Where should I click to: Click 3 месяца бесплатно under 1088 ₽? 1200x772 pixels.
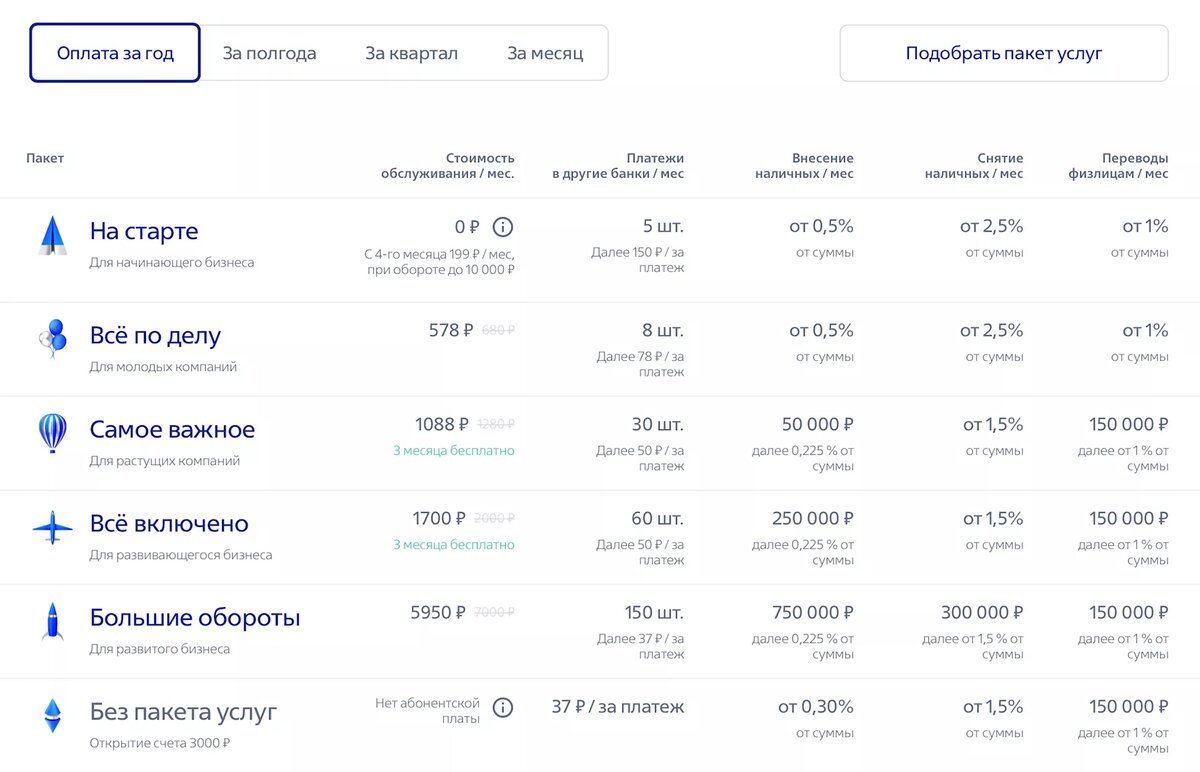coord(453,451)
